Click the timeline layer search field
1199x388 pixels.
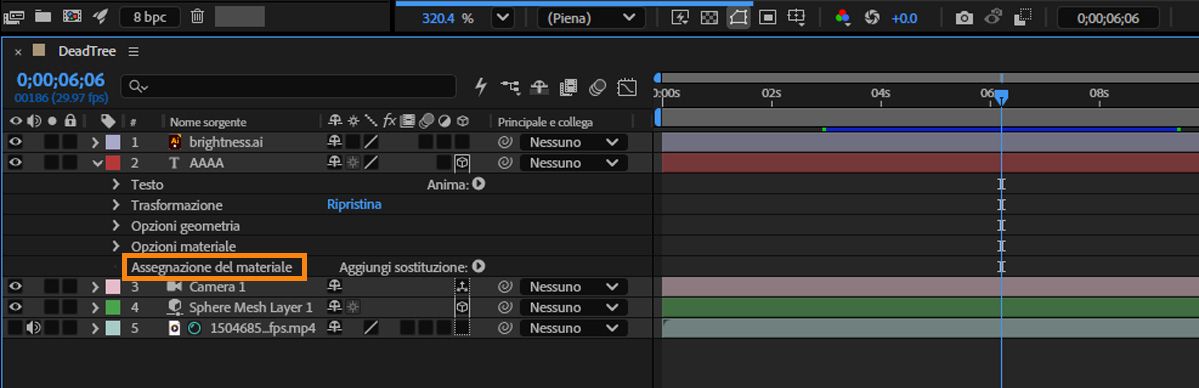pyautogui.click(x=289, y=86)
